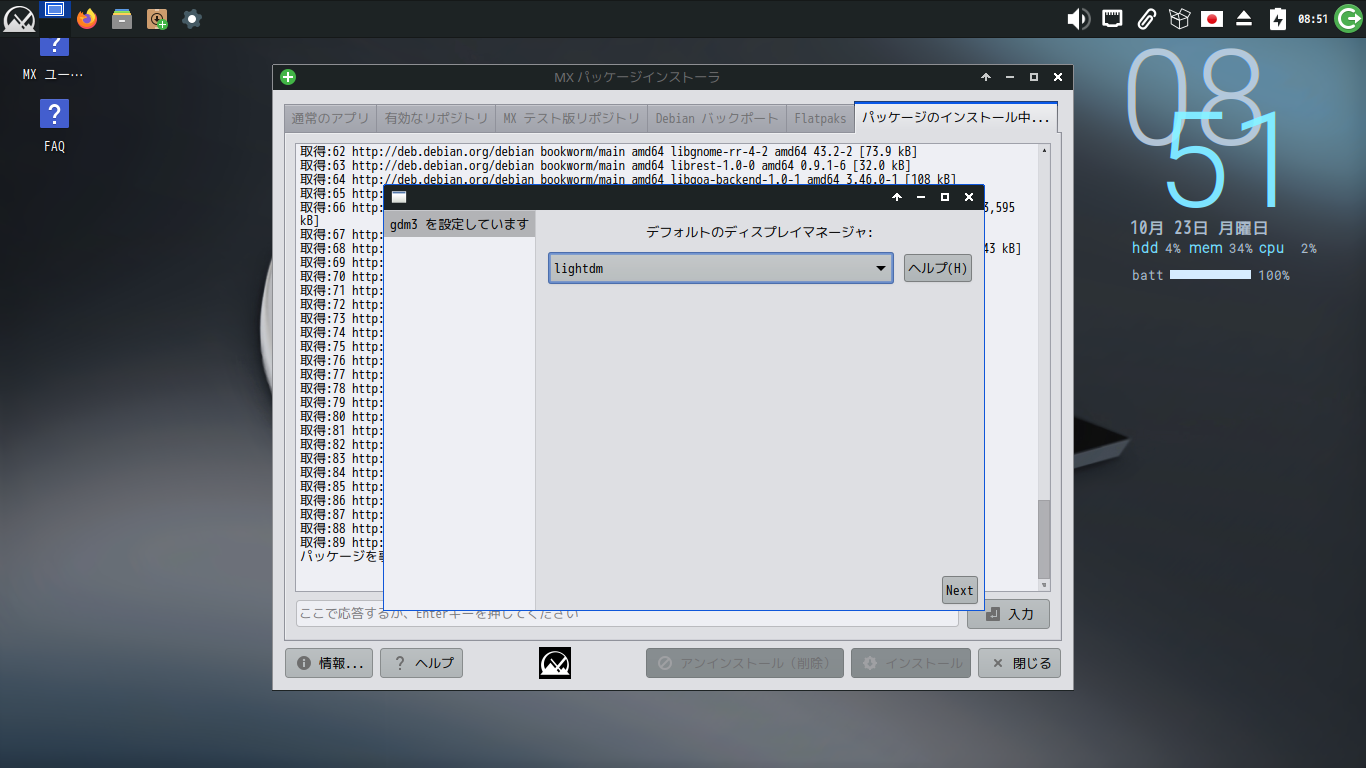This screenshot has height=768, width=1366.
Task: Click the 情報... button
Action: coord(329,663)
